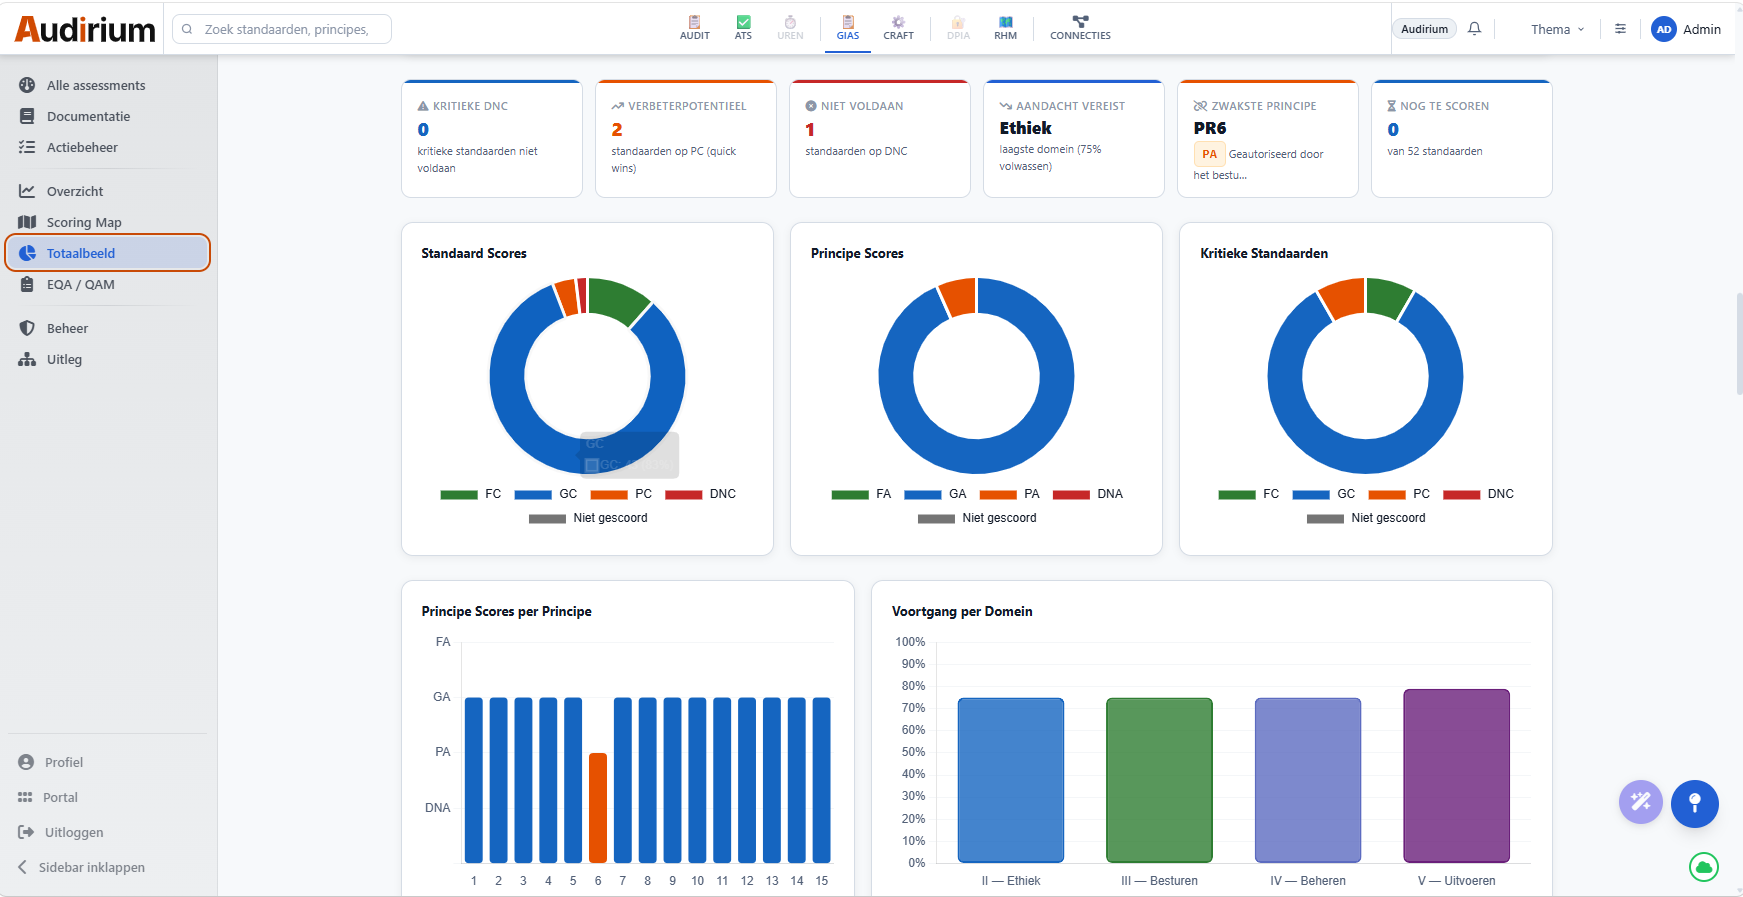Open Actiebeheer in sidebar
This screenshot has width=1743, height=897.
click(108, 147)
